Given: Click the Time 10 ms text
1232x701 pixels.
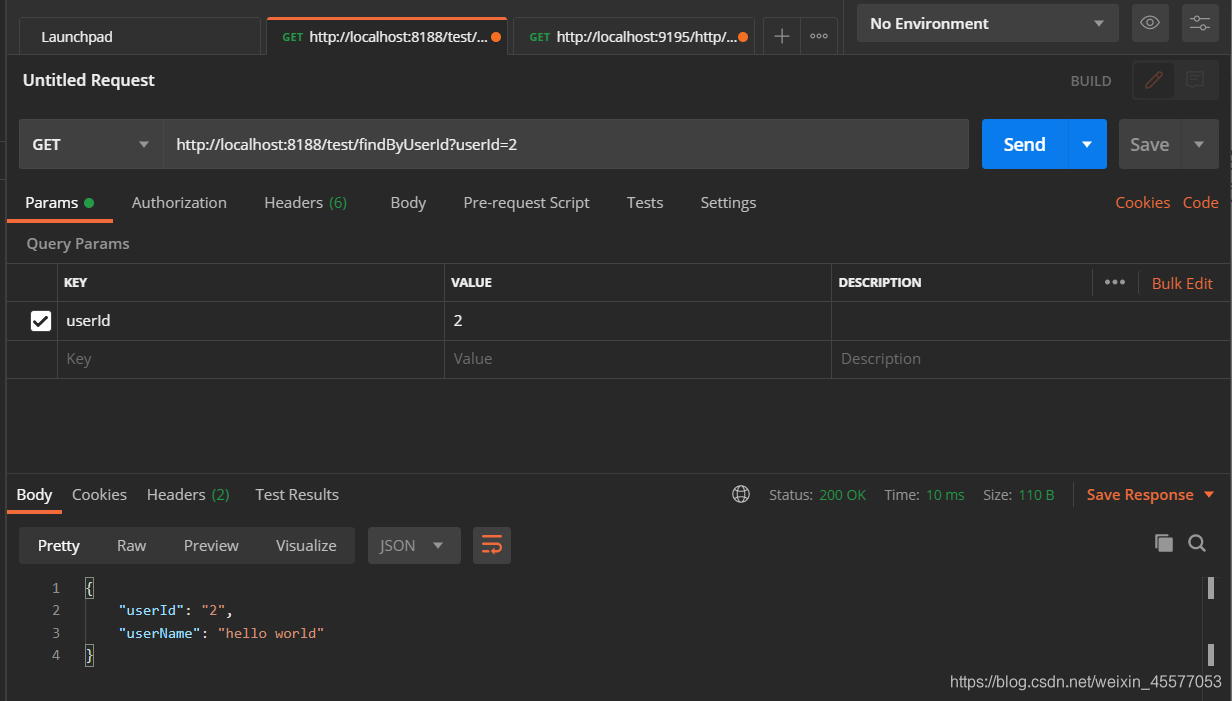Looking at the screenshot, I should click(x=924, y=495).
